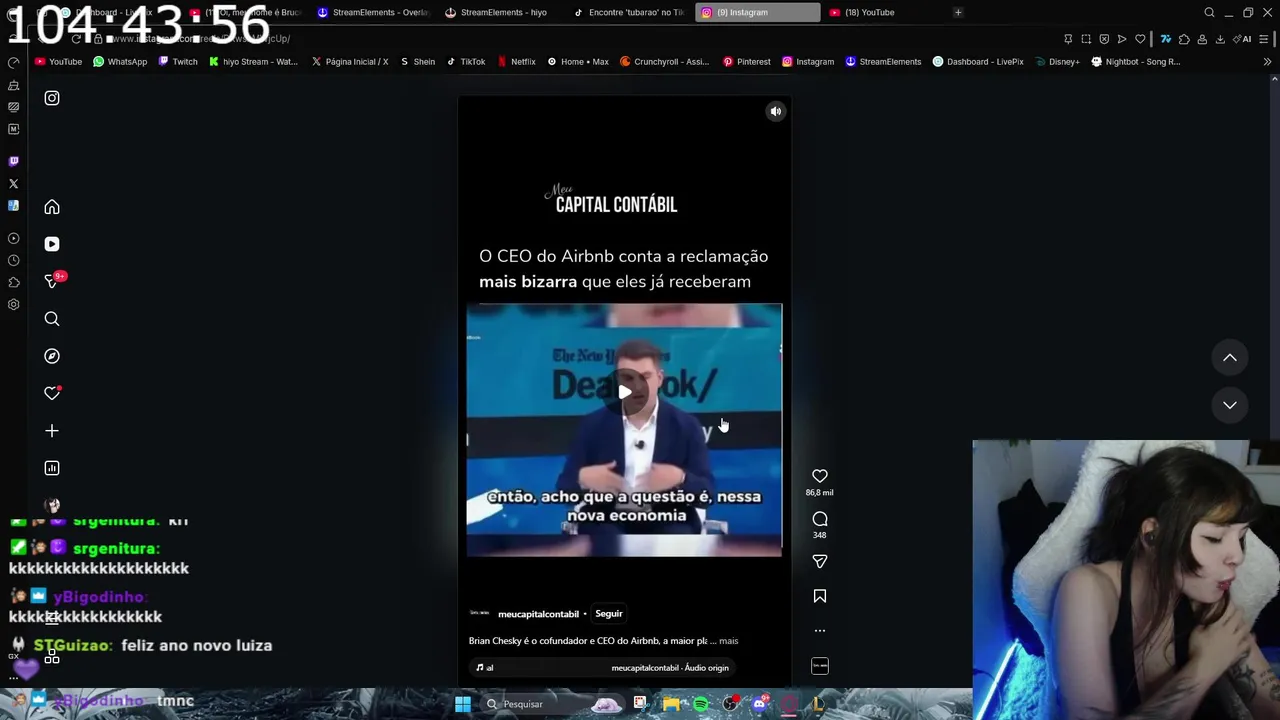This screenshot has height=720, width=1280.
Task: Share the reel via paper plane icon
Action: coord(820,562)
